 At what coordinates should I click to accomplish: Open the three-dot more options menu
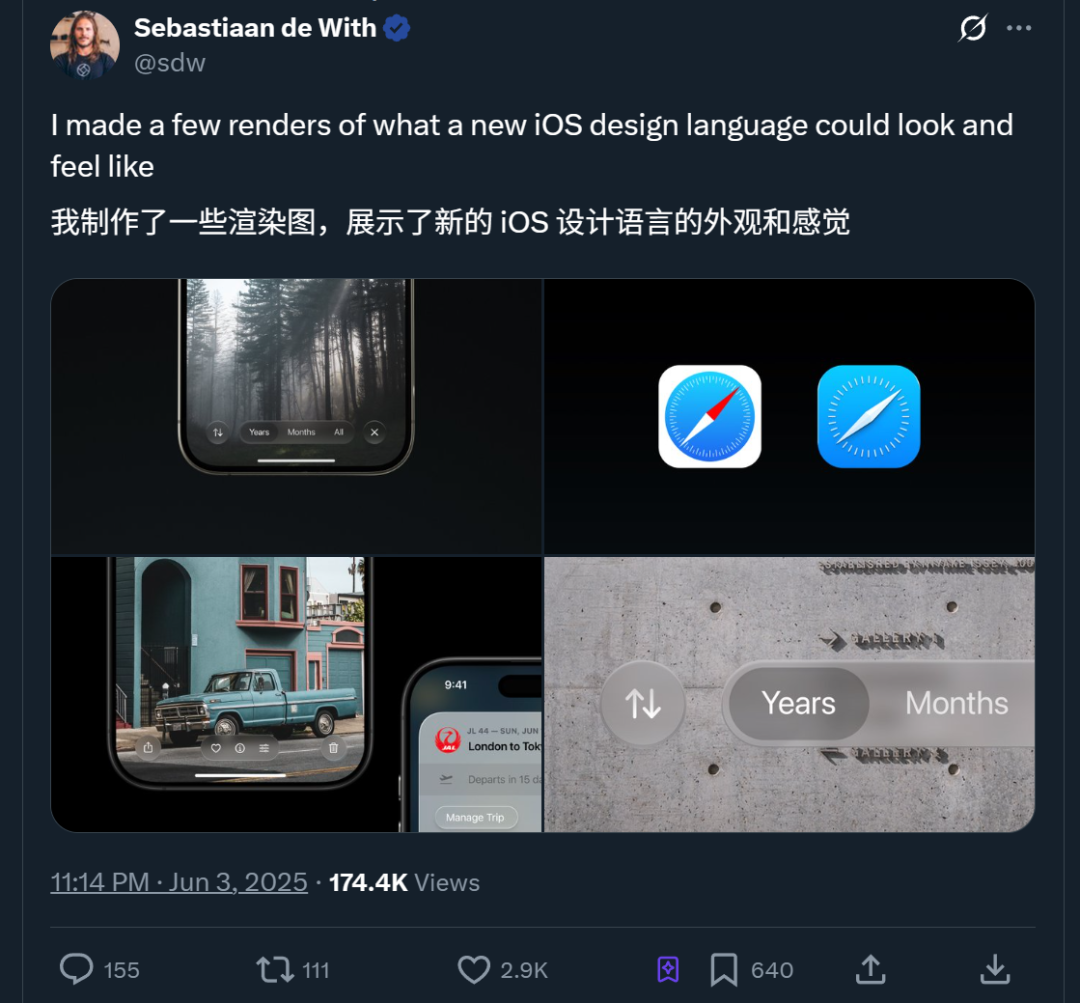point(1019,28)
